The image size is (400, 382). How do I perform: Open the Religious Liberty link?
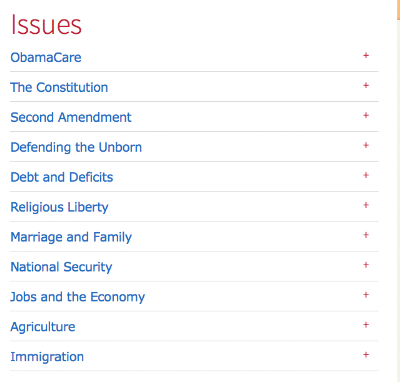pos(59,207)
